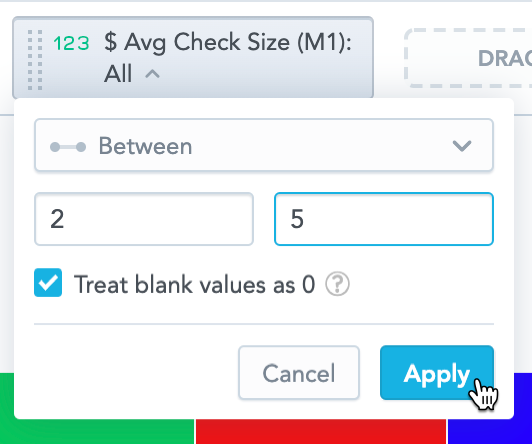The width and height of the screenshot is (532, 444).
Task: Click the 'All' value on the filter chip
Action: click(x=118, y=74)
